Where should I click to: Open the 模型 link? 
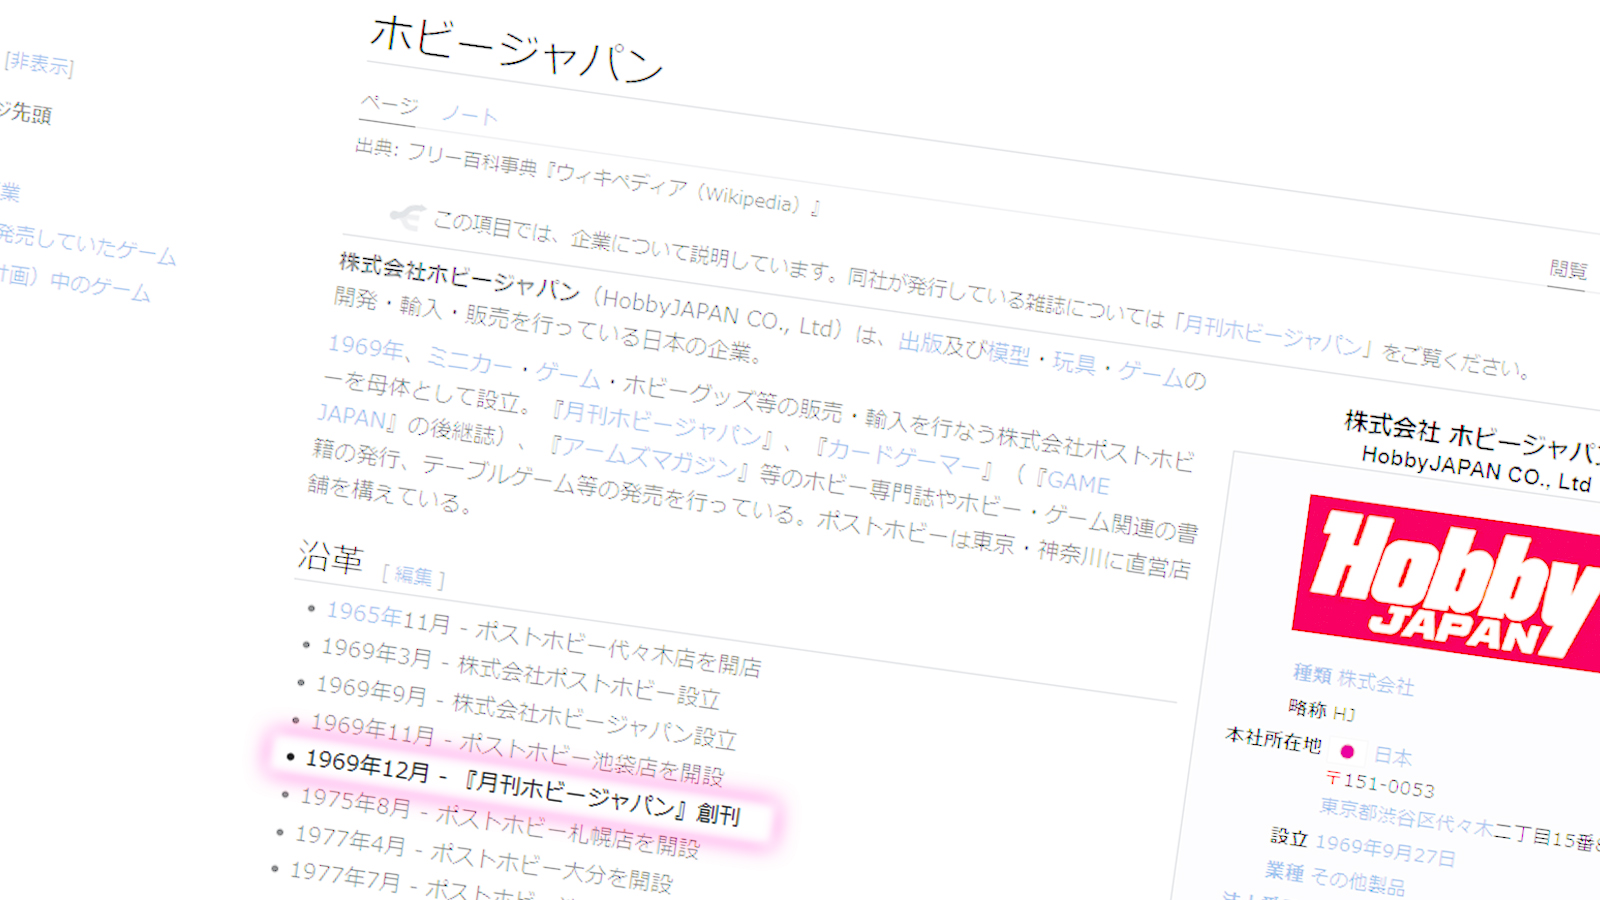[1008, 353]
